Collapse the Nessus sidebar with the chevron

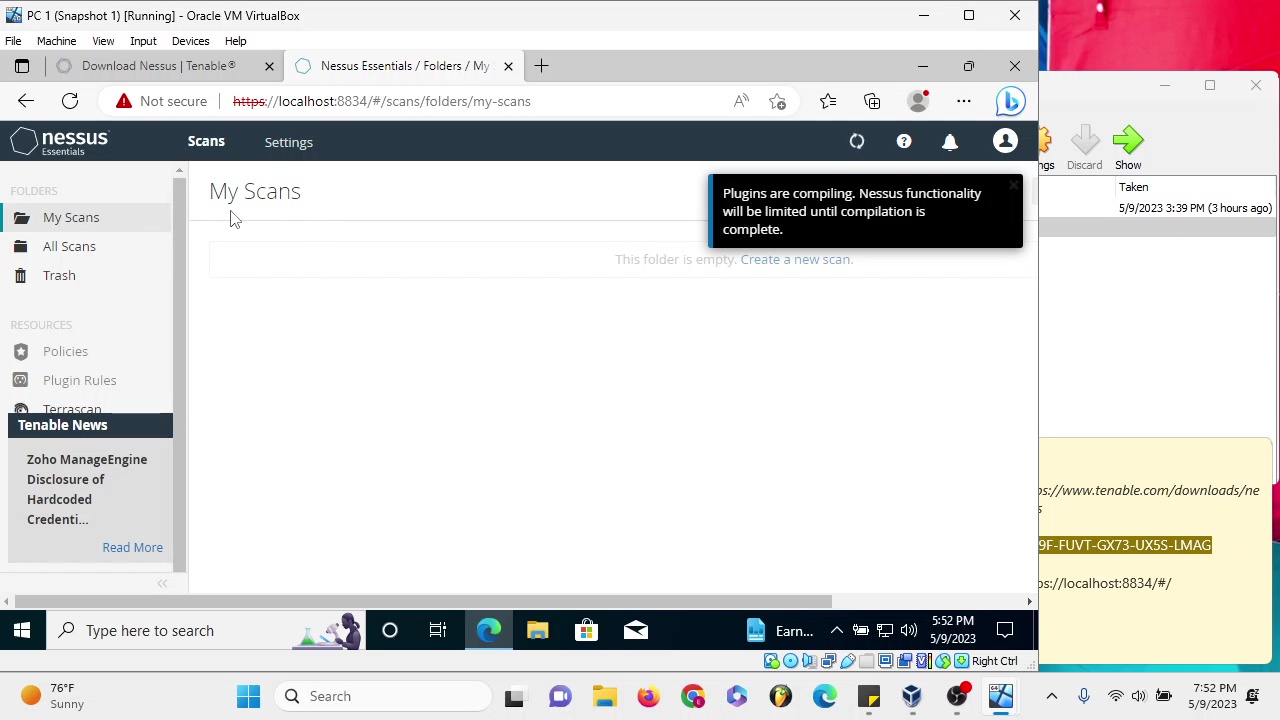click(x=162, y=583)
